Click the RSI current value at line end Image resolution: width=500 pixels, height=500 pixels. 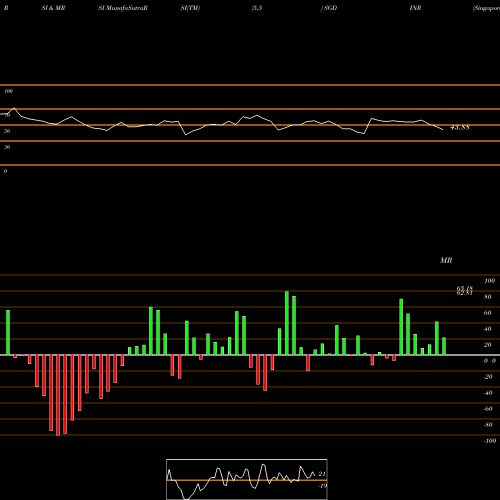coord(460,127)
